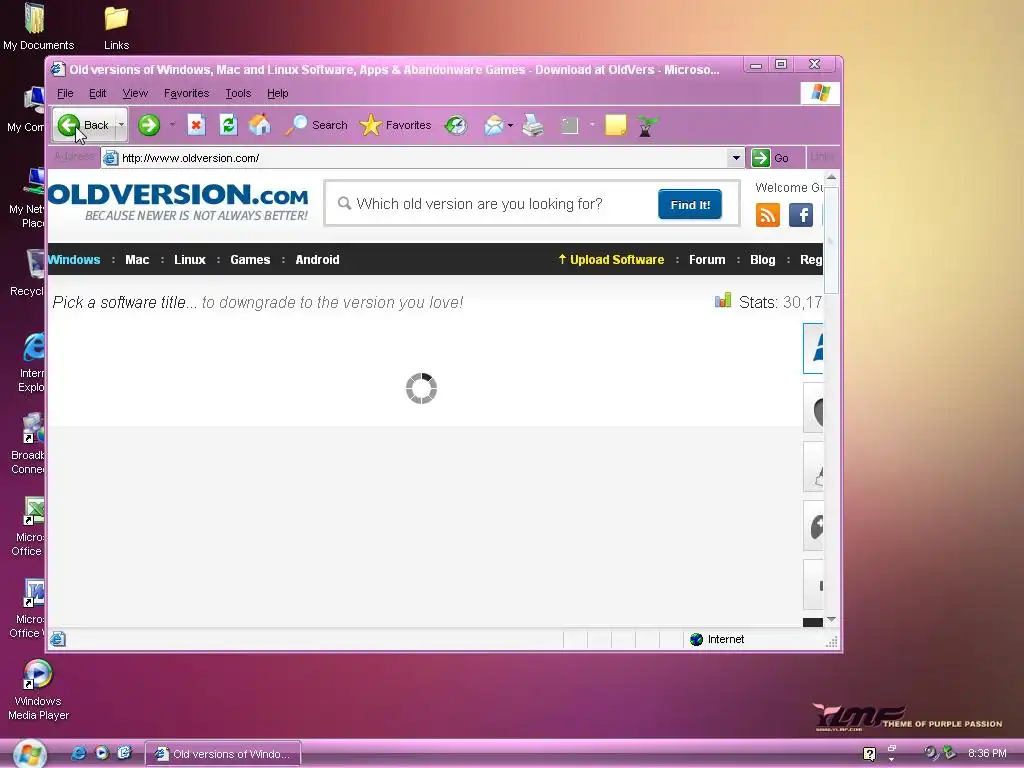Click the Internet Explorer quick launch icon
This screenshot has width=1024, height=768.
tap(78, 753)
